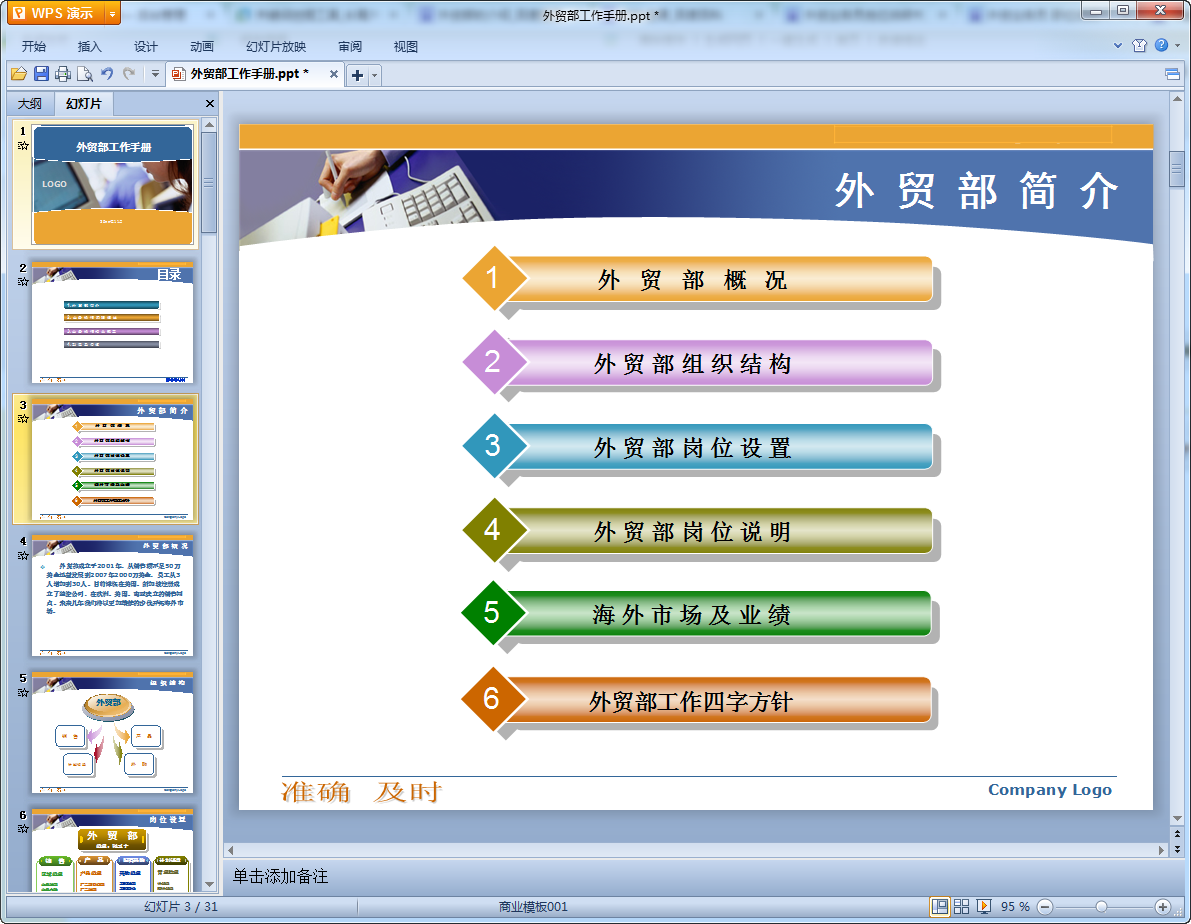Open the WPS 演示 application menu button
The height and width of the screenshot is (924, 1191).
pyautogui.click(x=56, y=13)
